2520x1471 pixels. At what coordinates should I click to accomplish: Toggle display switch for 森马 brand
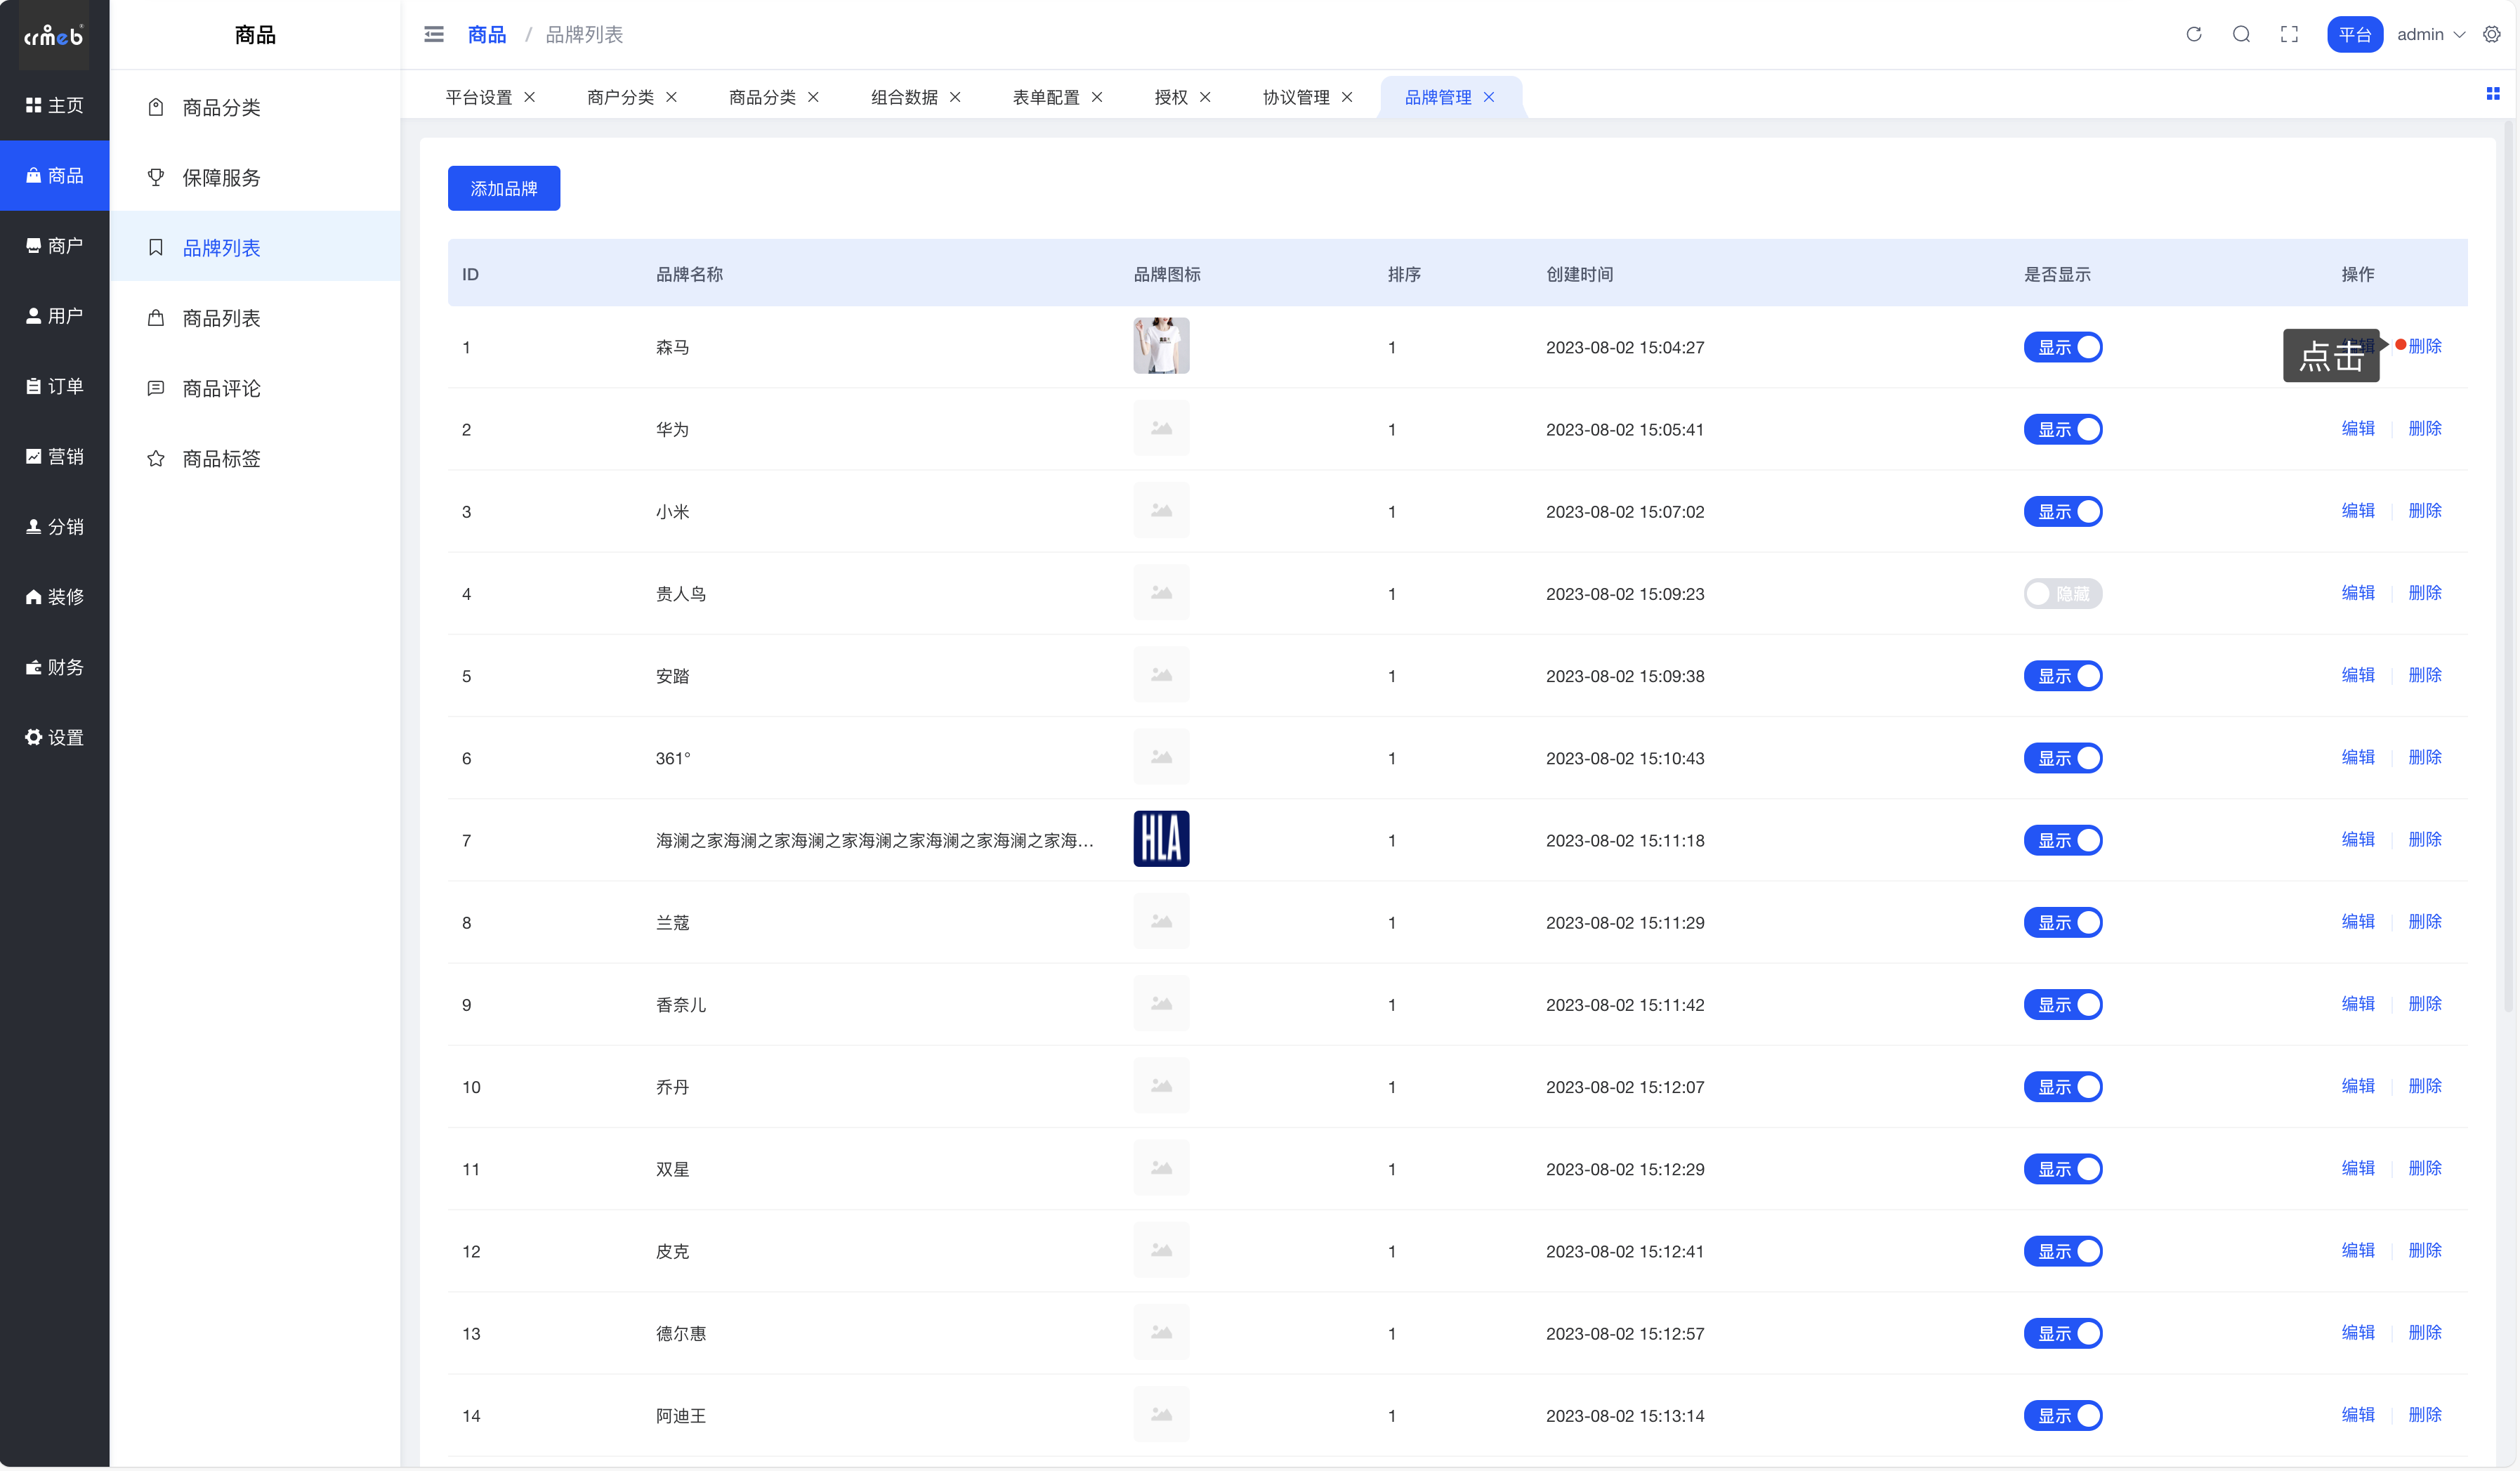pos(2062,347)
